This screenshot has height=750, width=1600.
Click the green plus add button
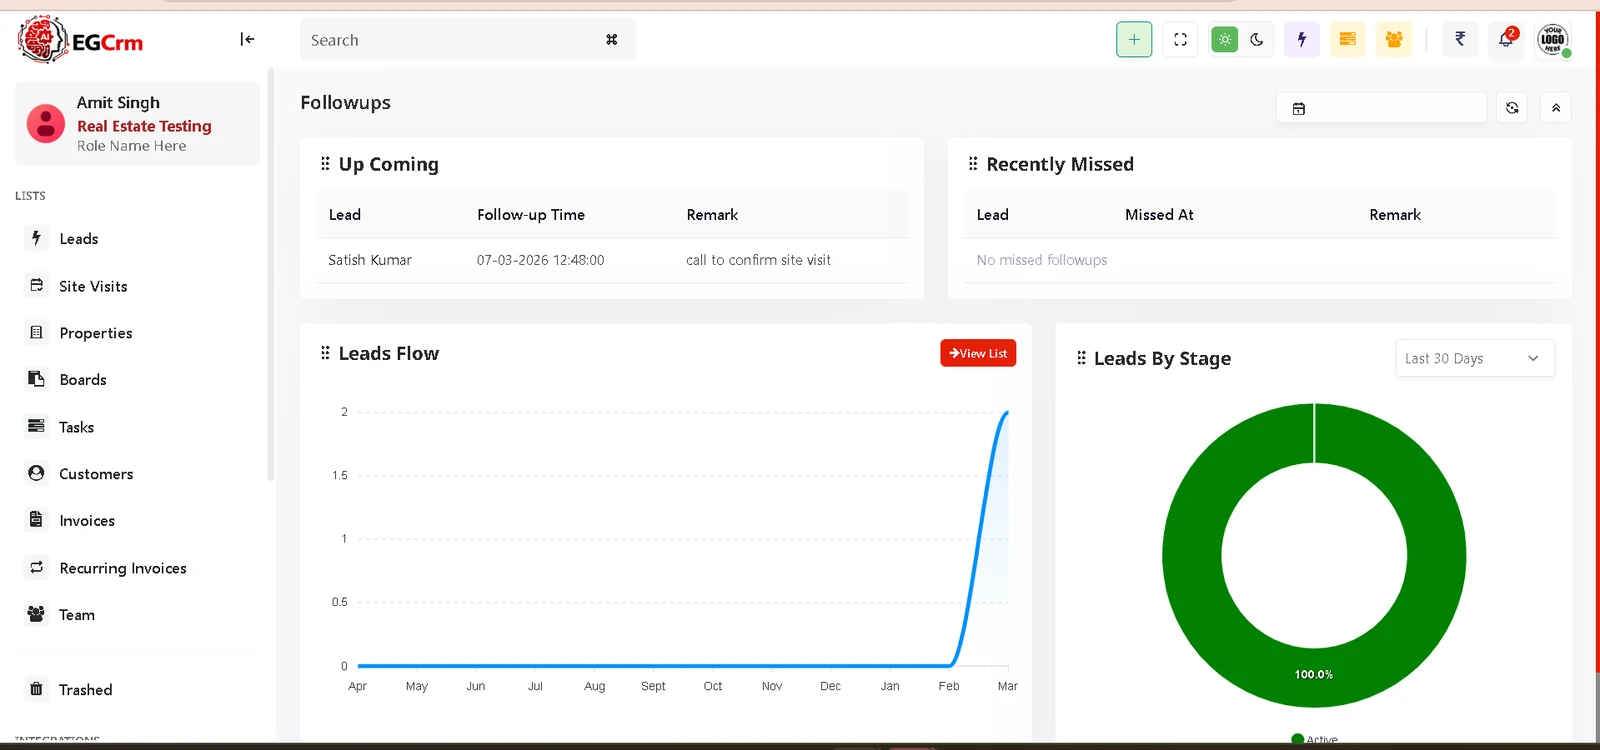coord(1134,40)
